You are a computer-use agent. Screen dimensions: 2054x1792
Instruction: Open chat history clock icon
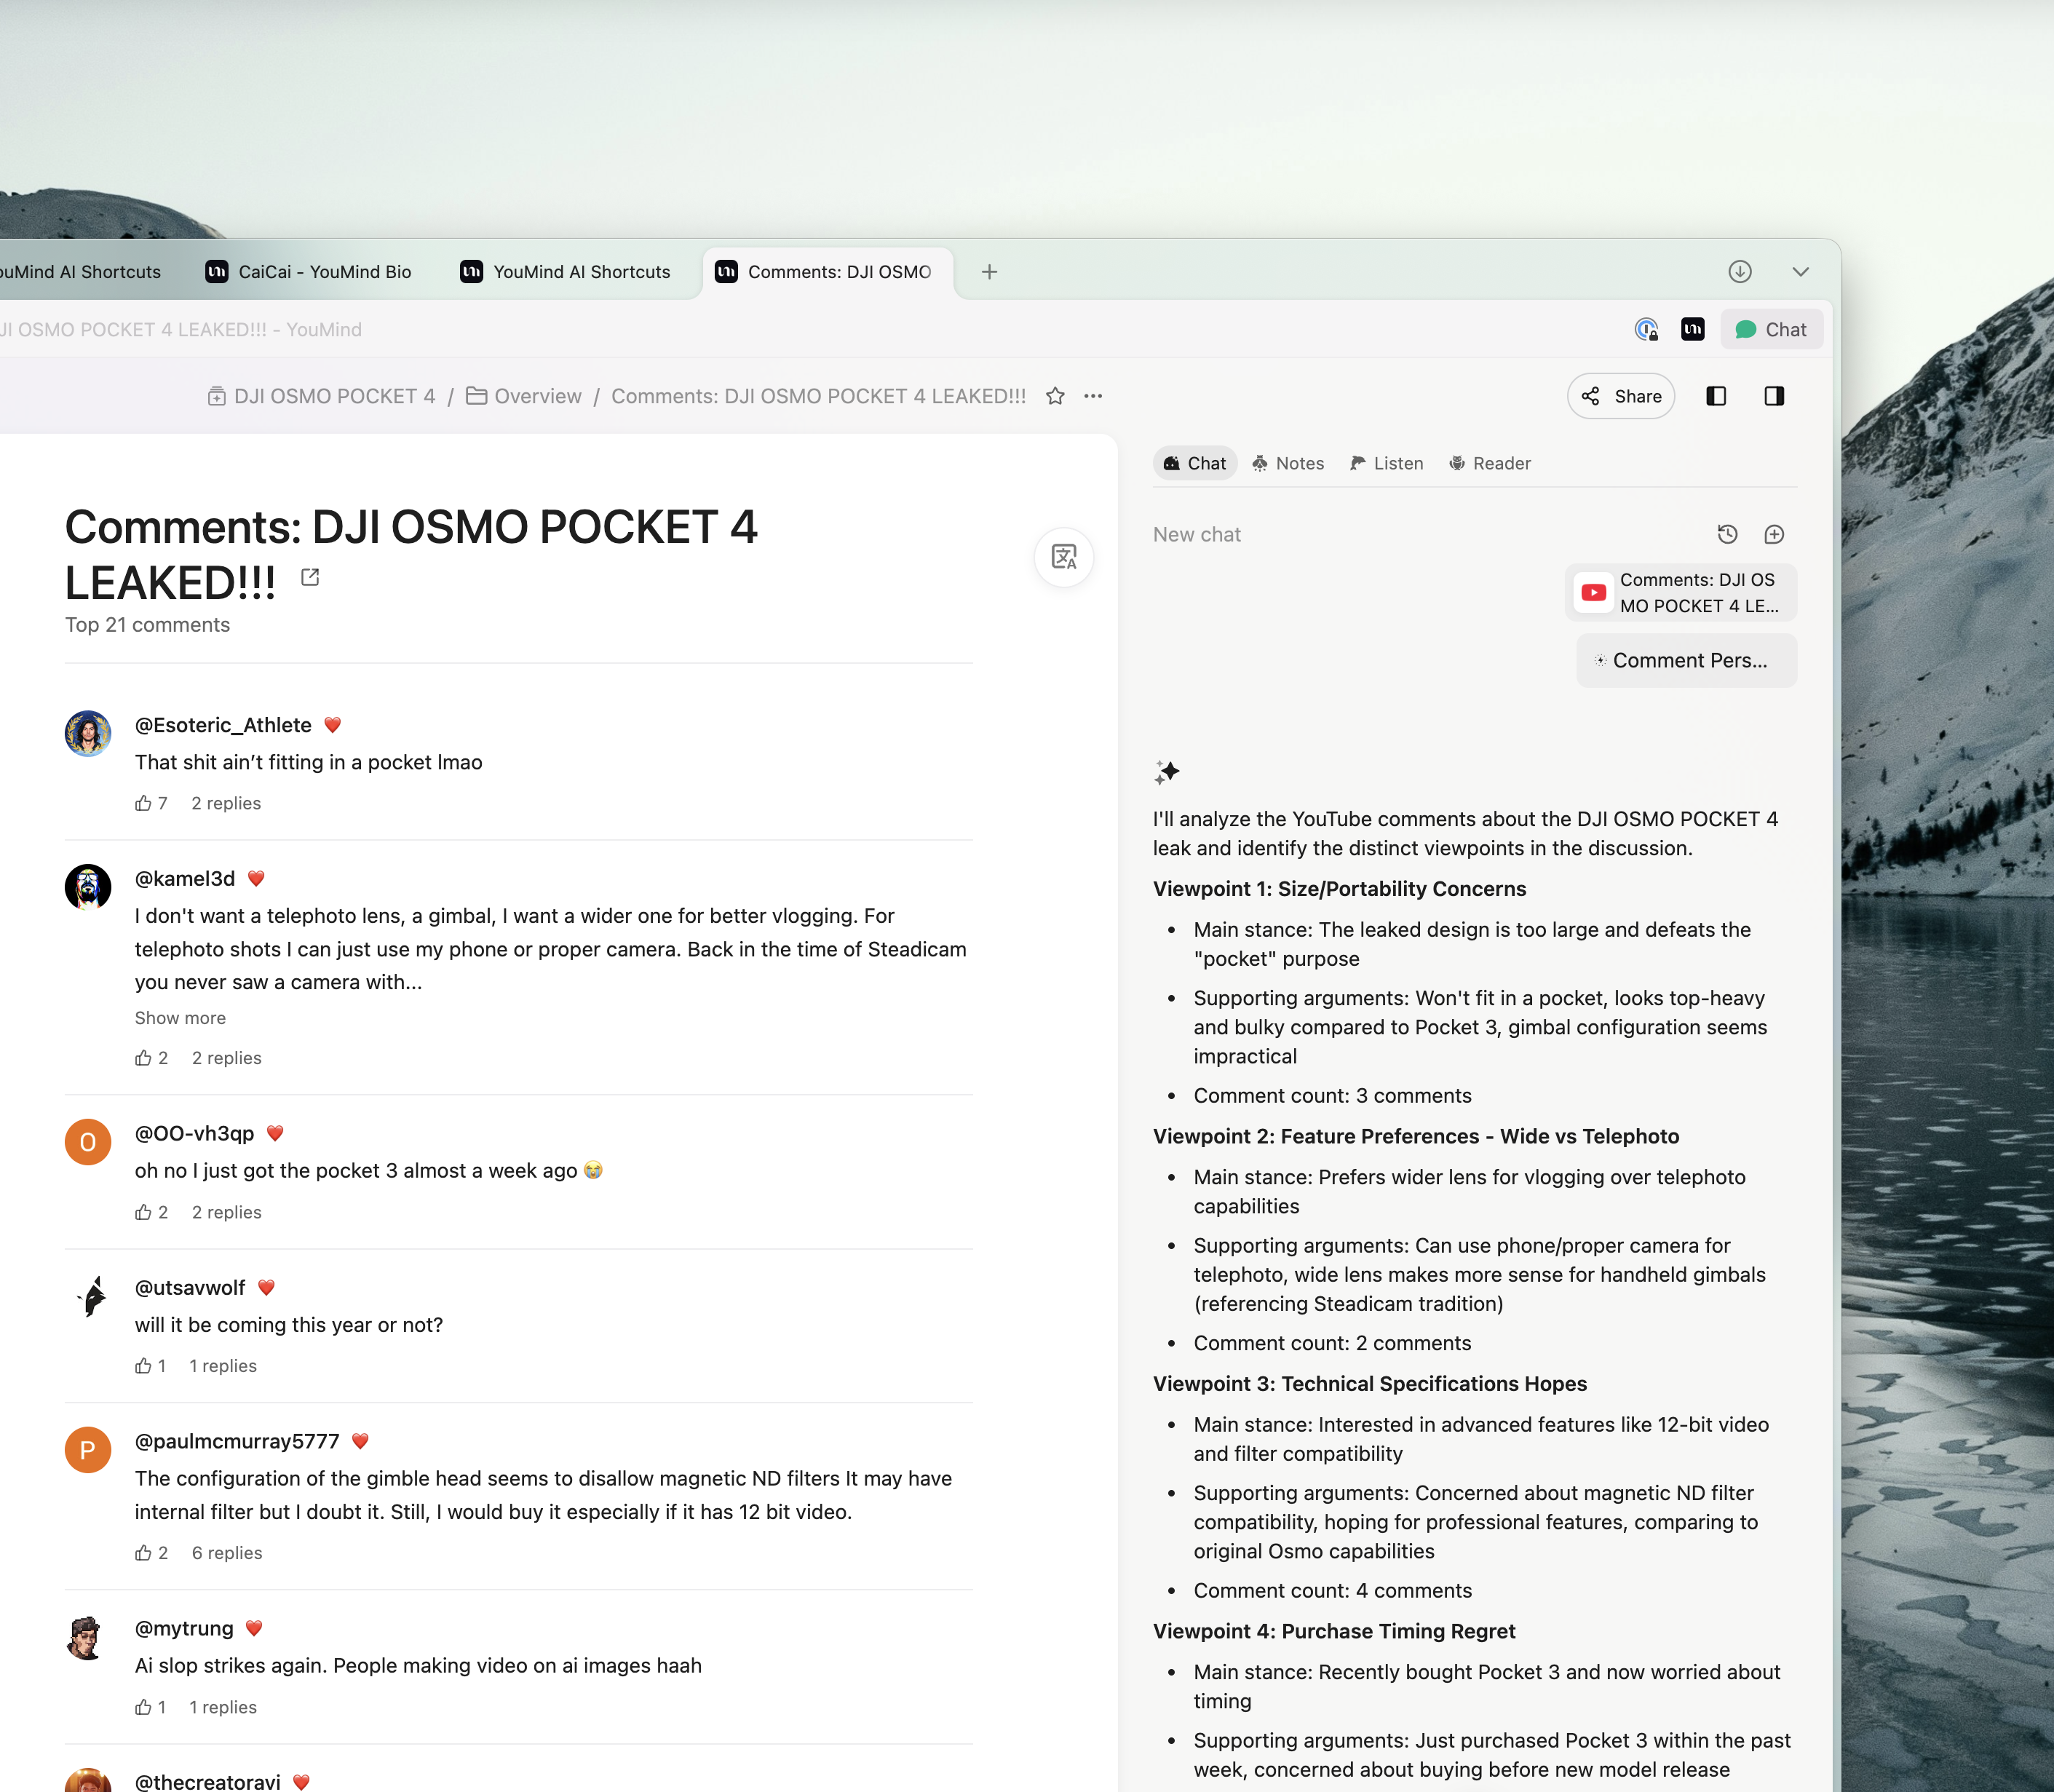[x=1727, y=534]
